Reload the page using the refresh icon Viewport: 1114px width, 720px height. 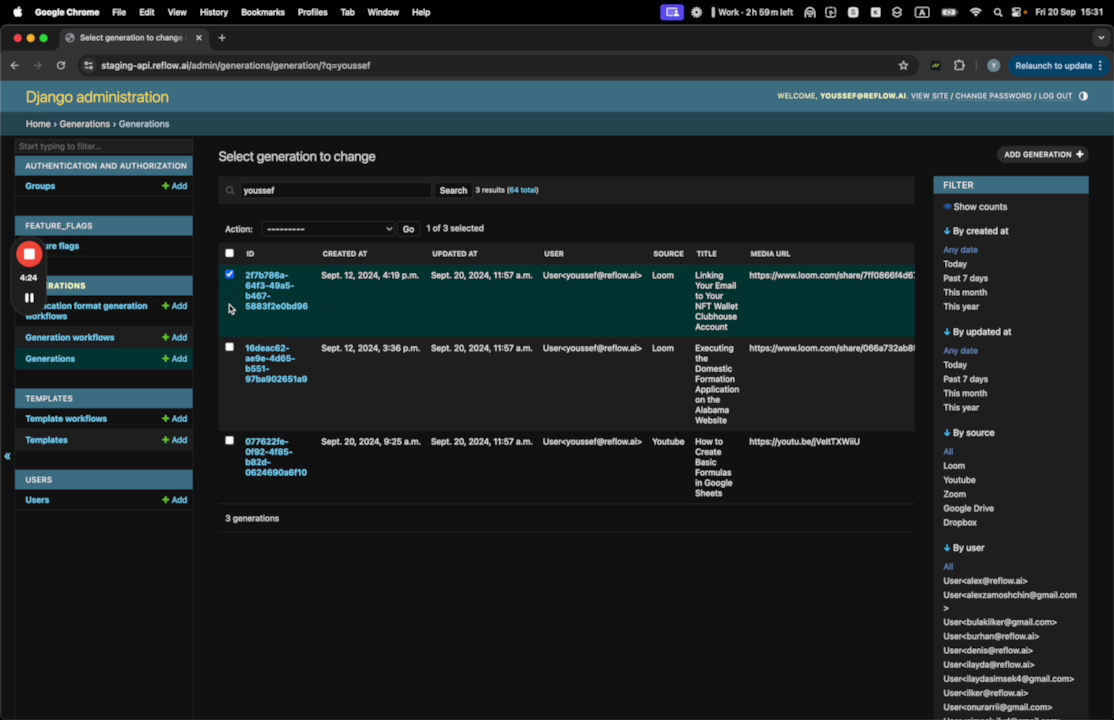(61, 66)
